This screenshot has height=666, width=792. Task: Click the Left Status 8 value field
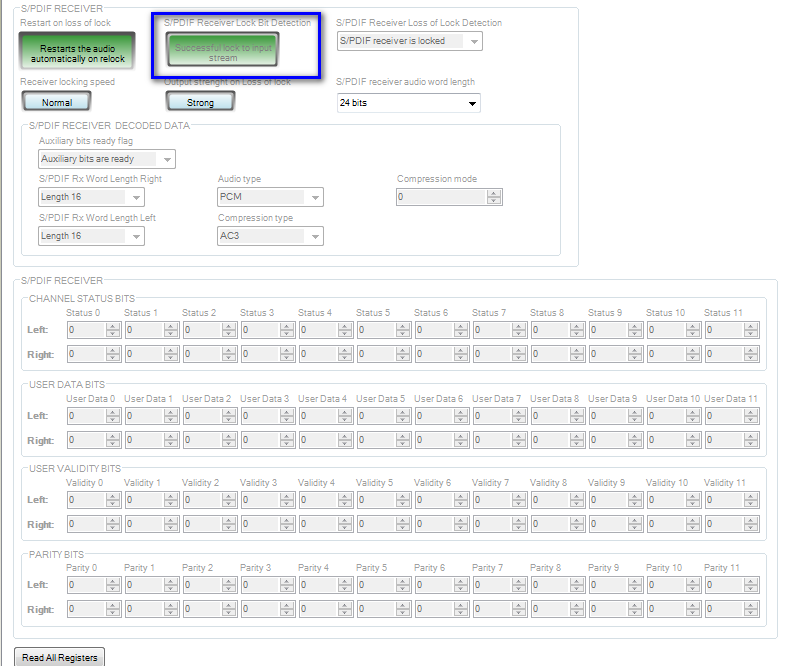click(x=551, y=330)
